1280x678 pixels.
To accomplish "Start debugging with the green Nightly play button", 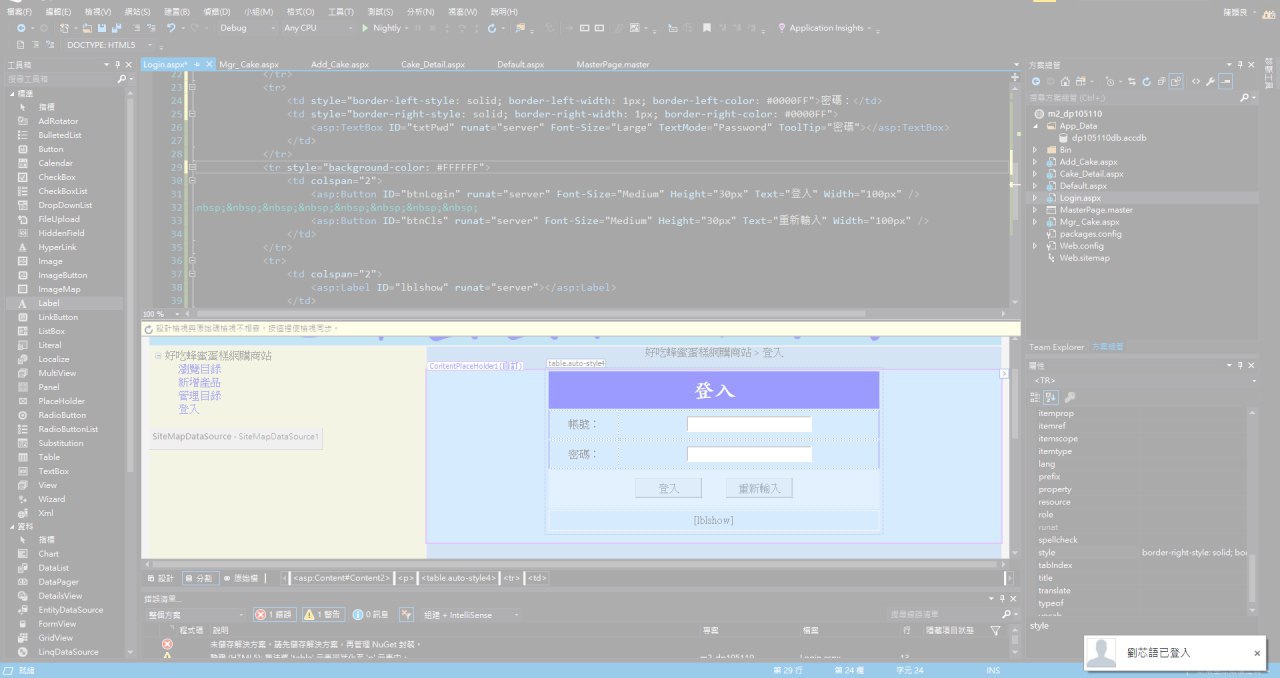I will pyautogui.click(x=366, y=28).
